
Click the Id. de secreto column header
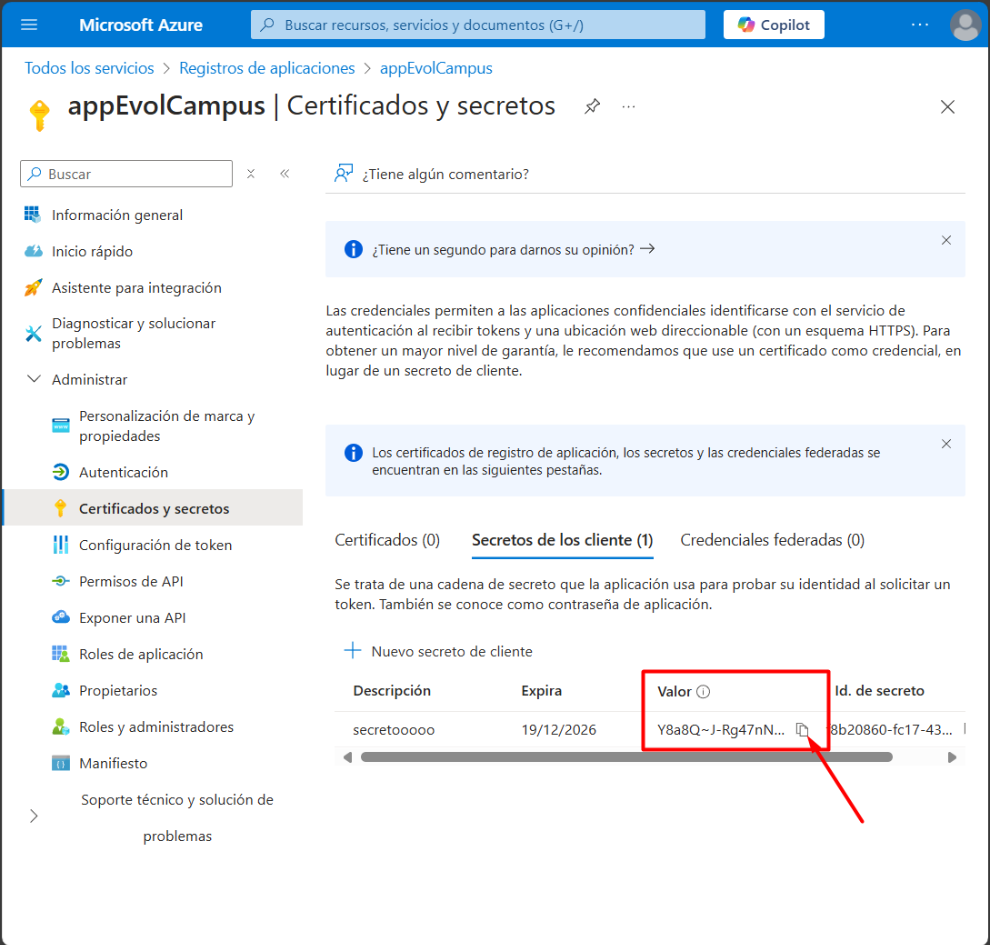[x=879, y=691]
